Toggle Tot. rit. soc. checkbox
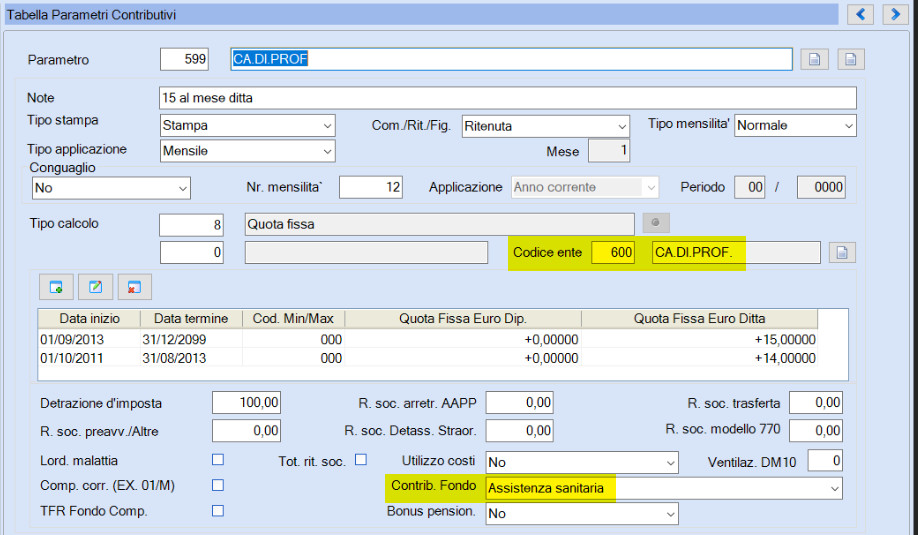This screenshot has height=535, width=918. point(361,459)
